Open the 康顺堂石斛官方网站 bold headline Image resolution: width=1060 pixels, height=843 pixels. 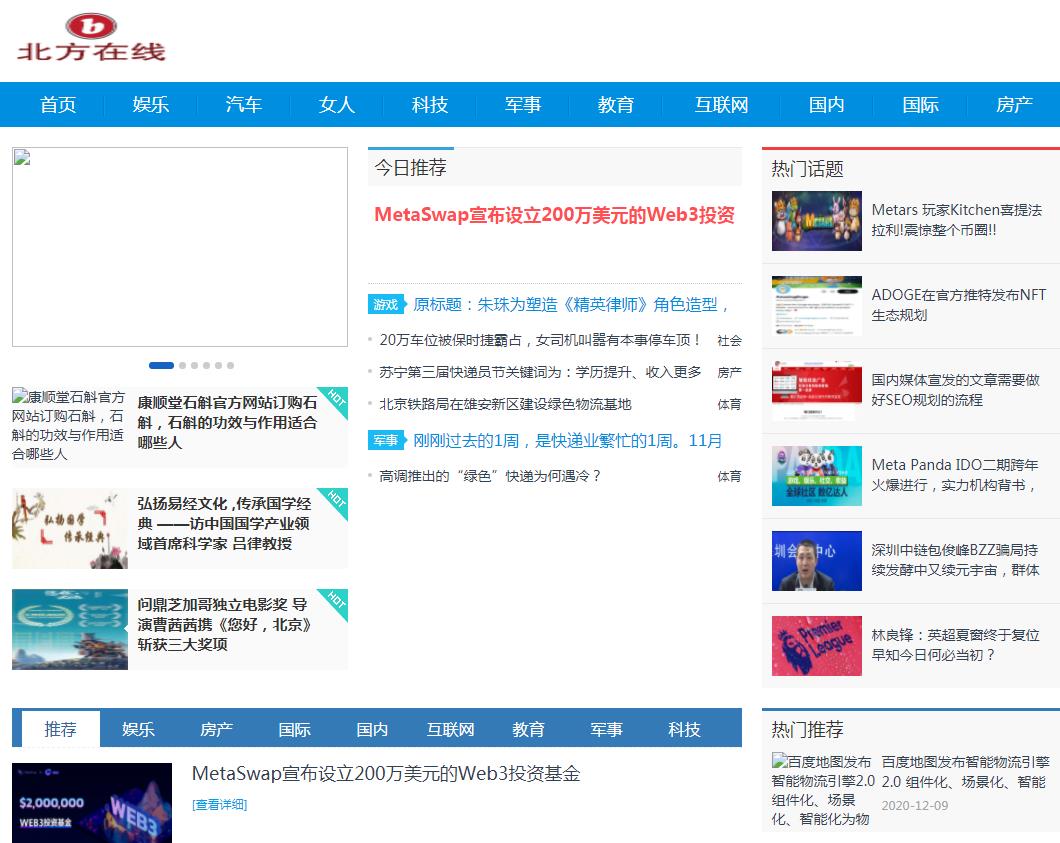[227, 423]
